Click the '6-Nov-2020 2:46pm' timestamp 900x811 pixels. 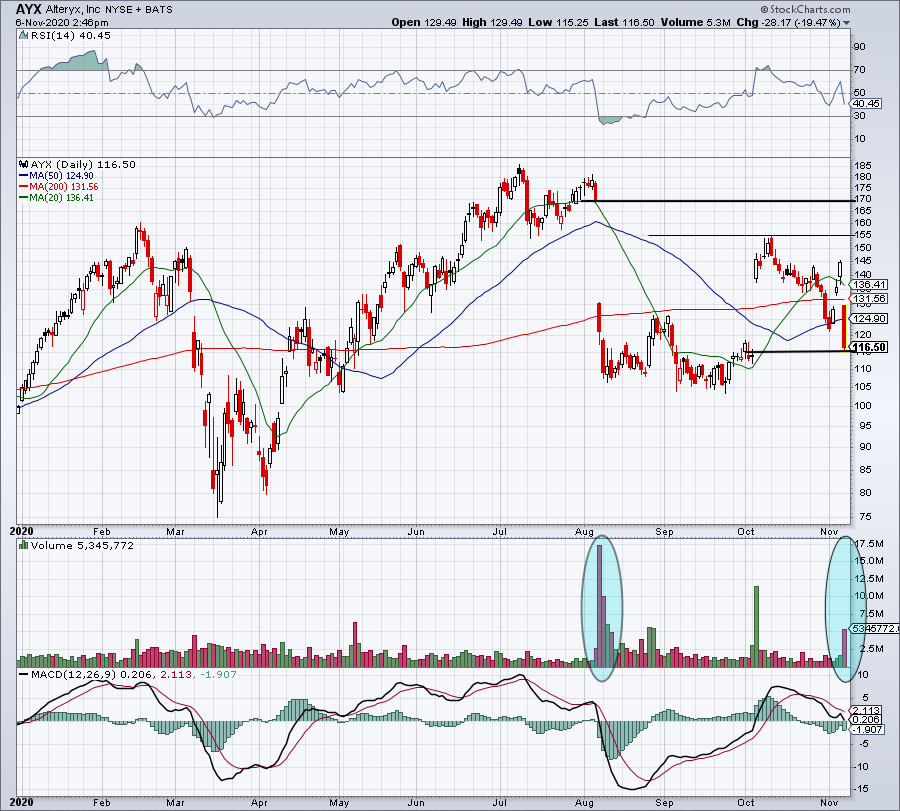62,22
